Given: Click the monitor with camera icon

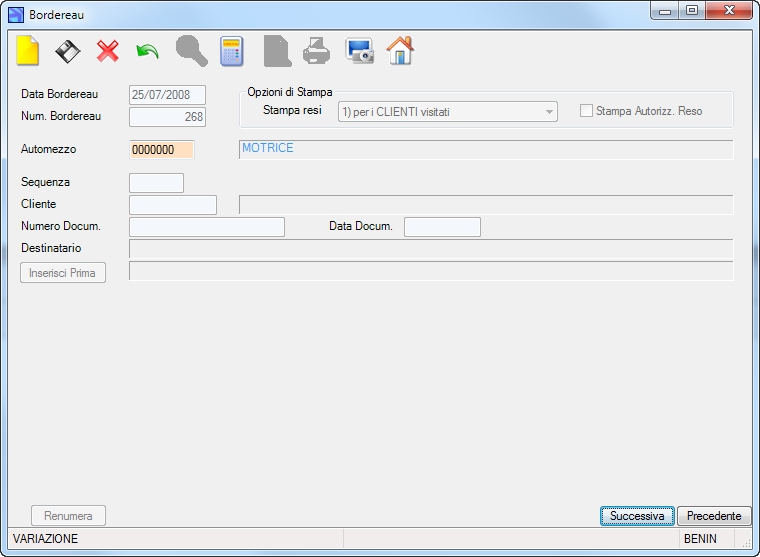Looking at the screenshot, I should coord(359,51).
